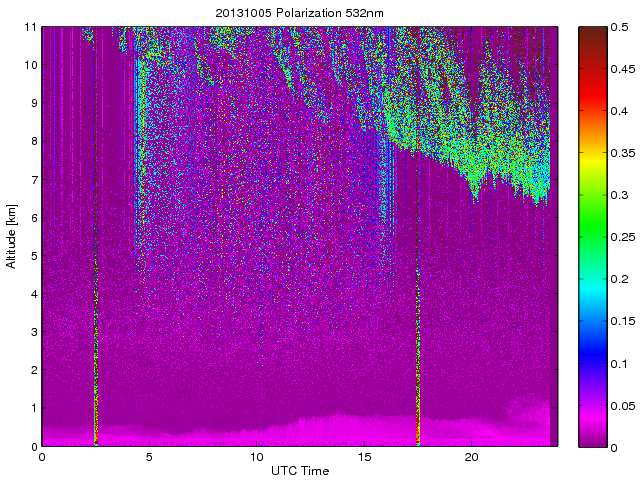The width and height of the screenshot is (640, 480).
Task: Click the colorbar tick label '0.35'
Action: [623, 153]
